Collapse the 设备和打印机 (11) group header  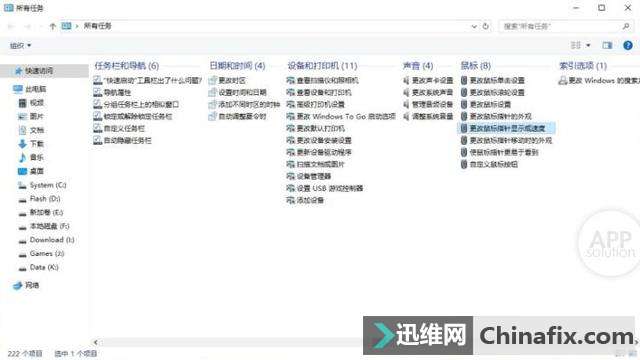[x=322, y=65]
